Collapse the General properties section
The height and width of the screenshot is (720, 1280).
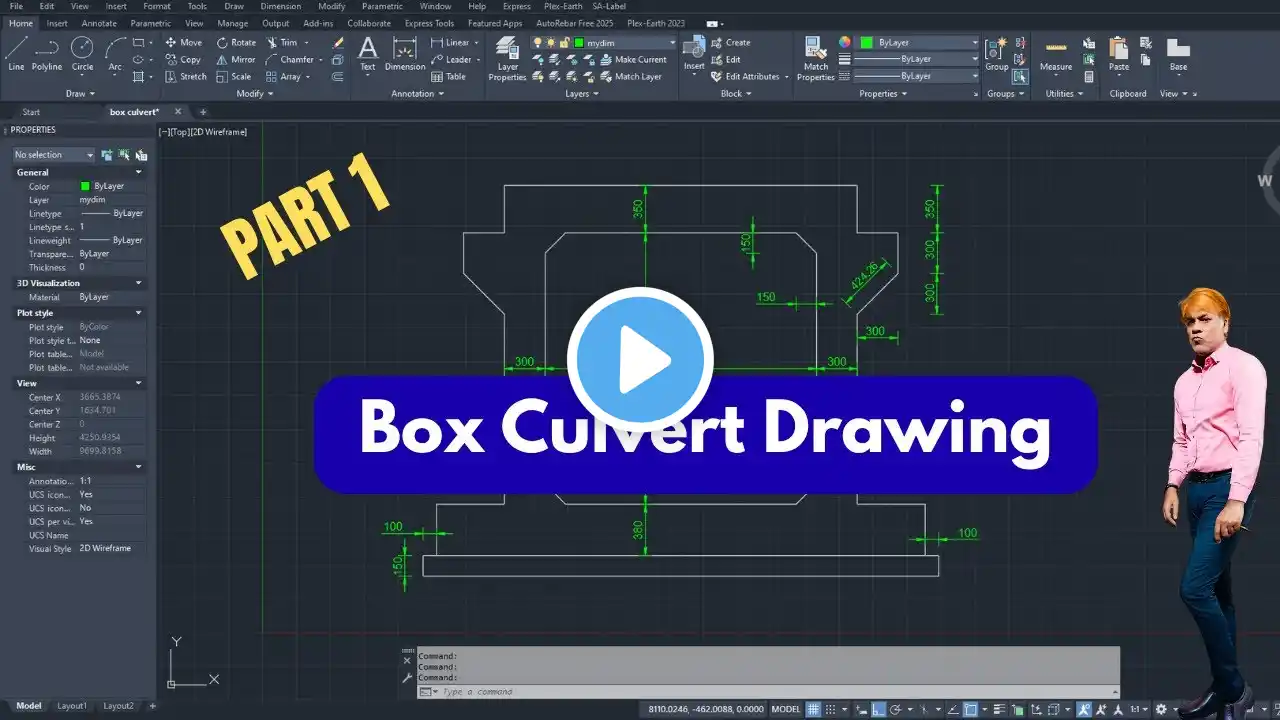point(139,172)
